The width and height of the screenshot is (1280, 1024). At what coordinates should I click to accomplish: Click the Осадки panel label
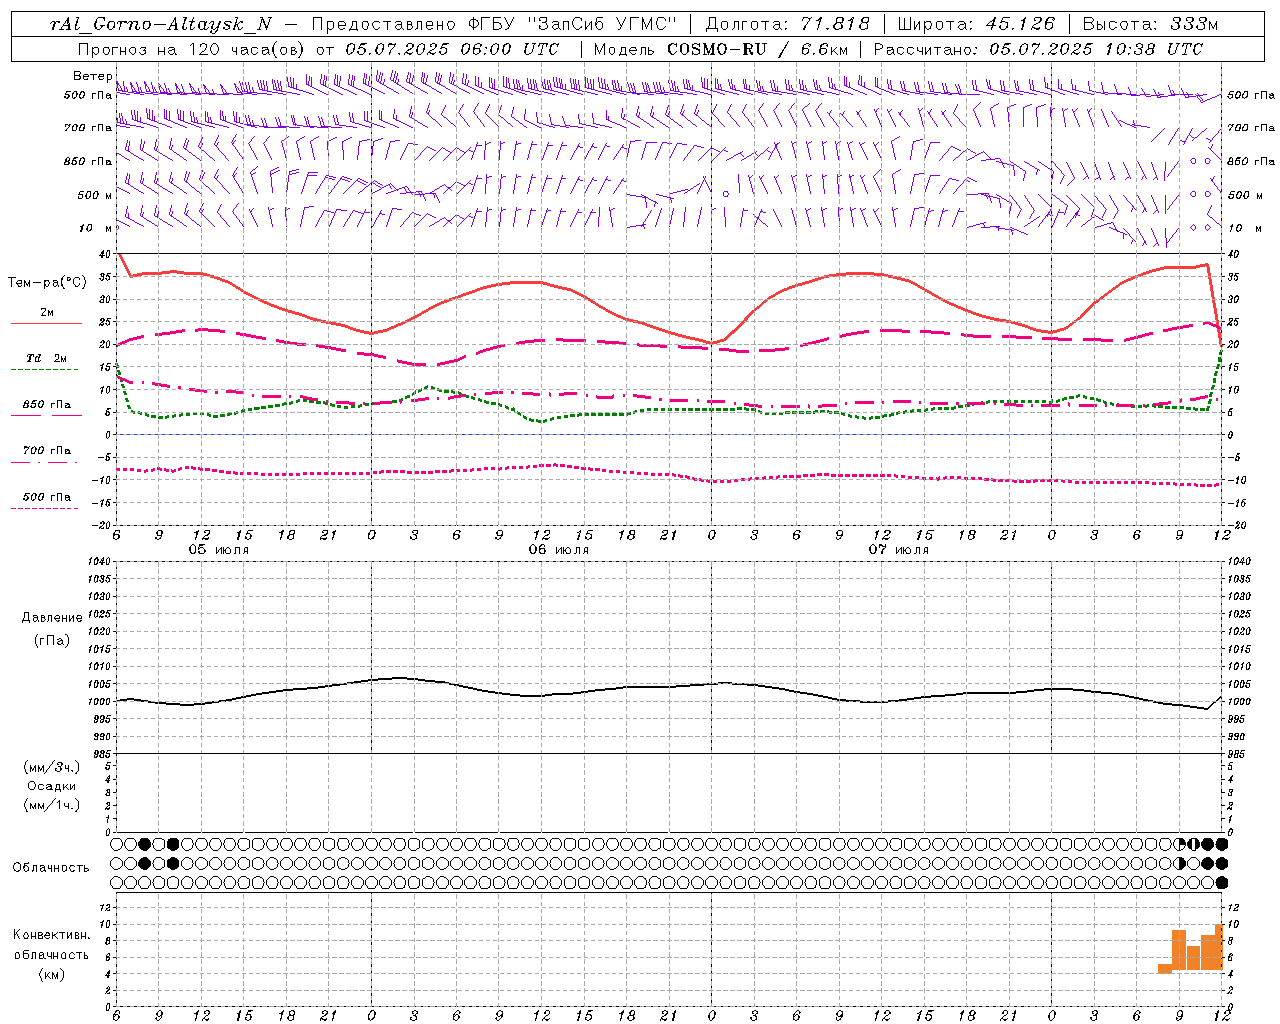point(51,786)
